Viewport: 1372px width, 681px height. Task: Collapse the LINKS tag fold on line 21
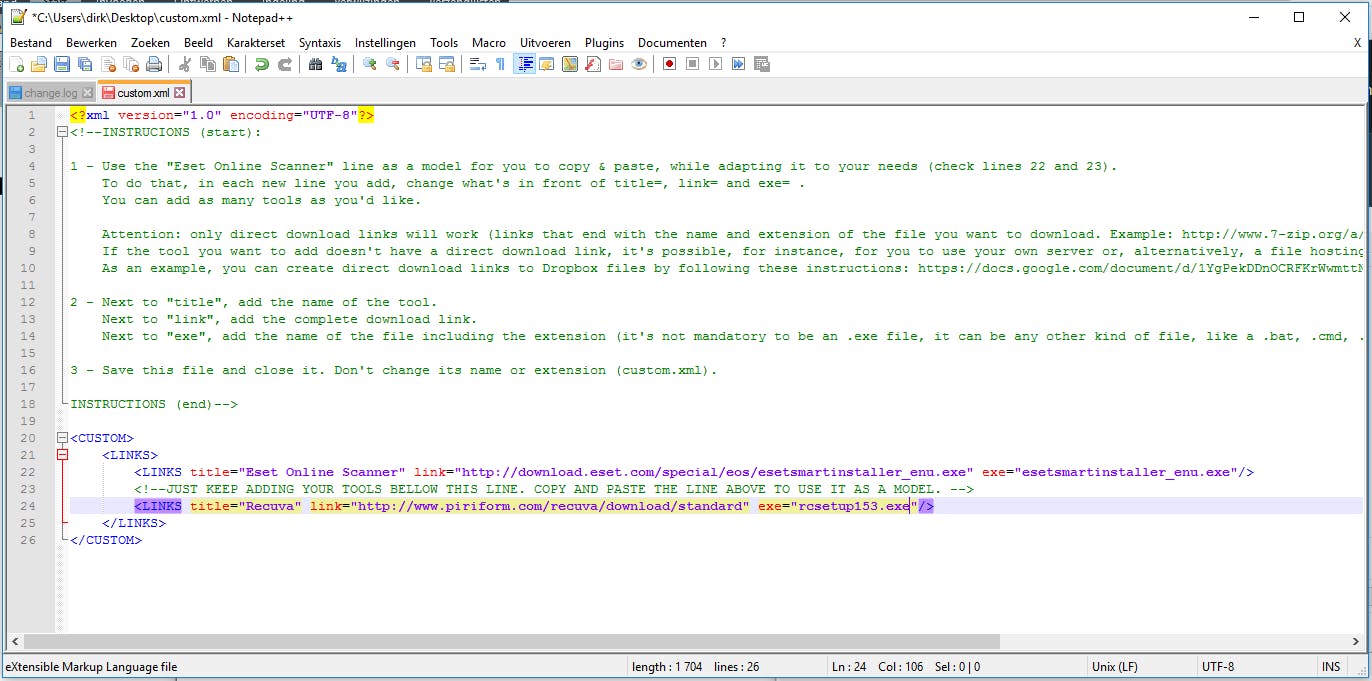point(62,455)
